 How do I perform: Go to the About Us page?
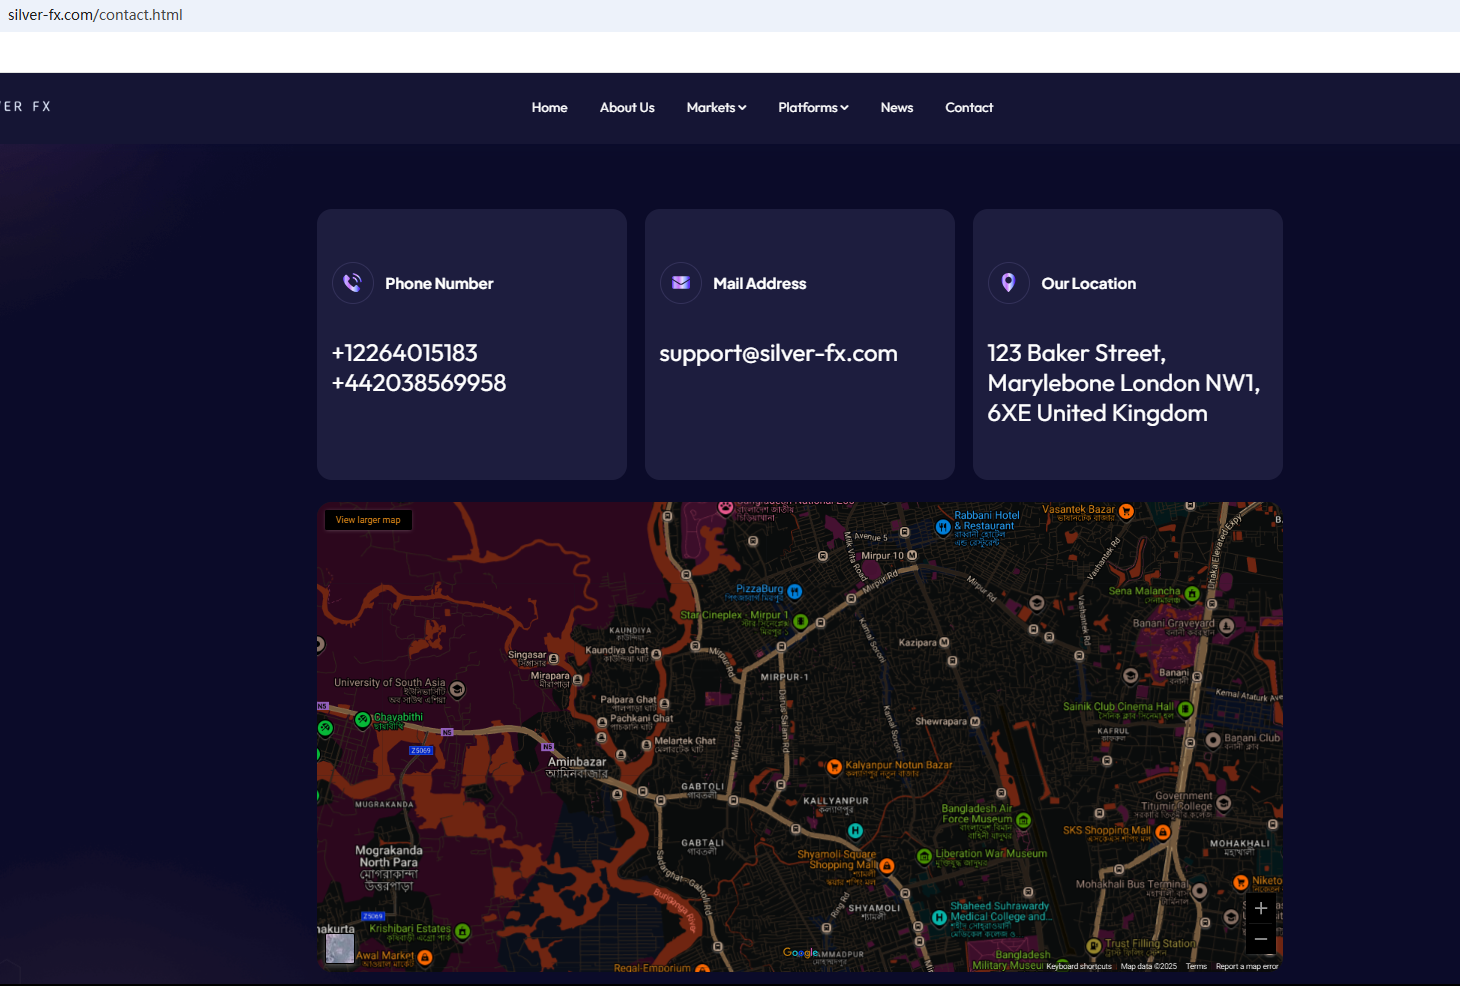[x=627, y=108]
